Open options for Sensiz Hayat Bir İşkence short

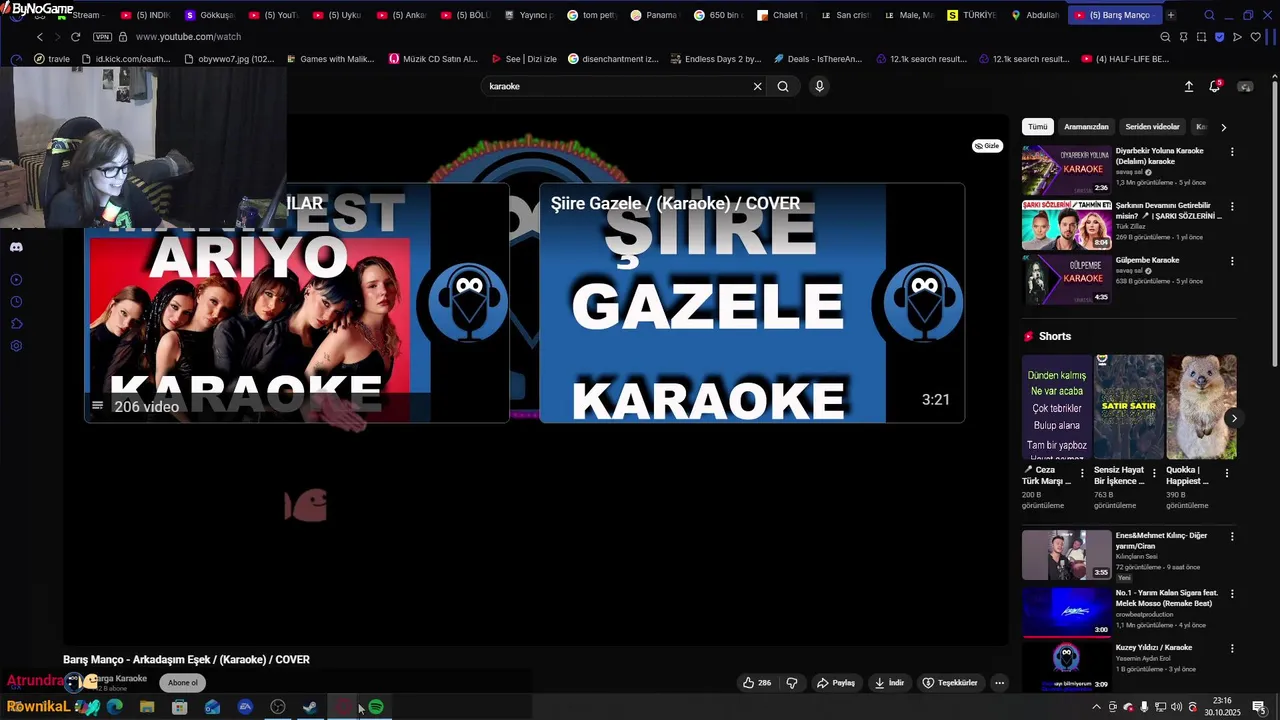click(x=1154, y=474)
